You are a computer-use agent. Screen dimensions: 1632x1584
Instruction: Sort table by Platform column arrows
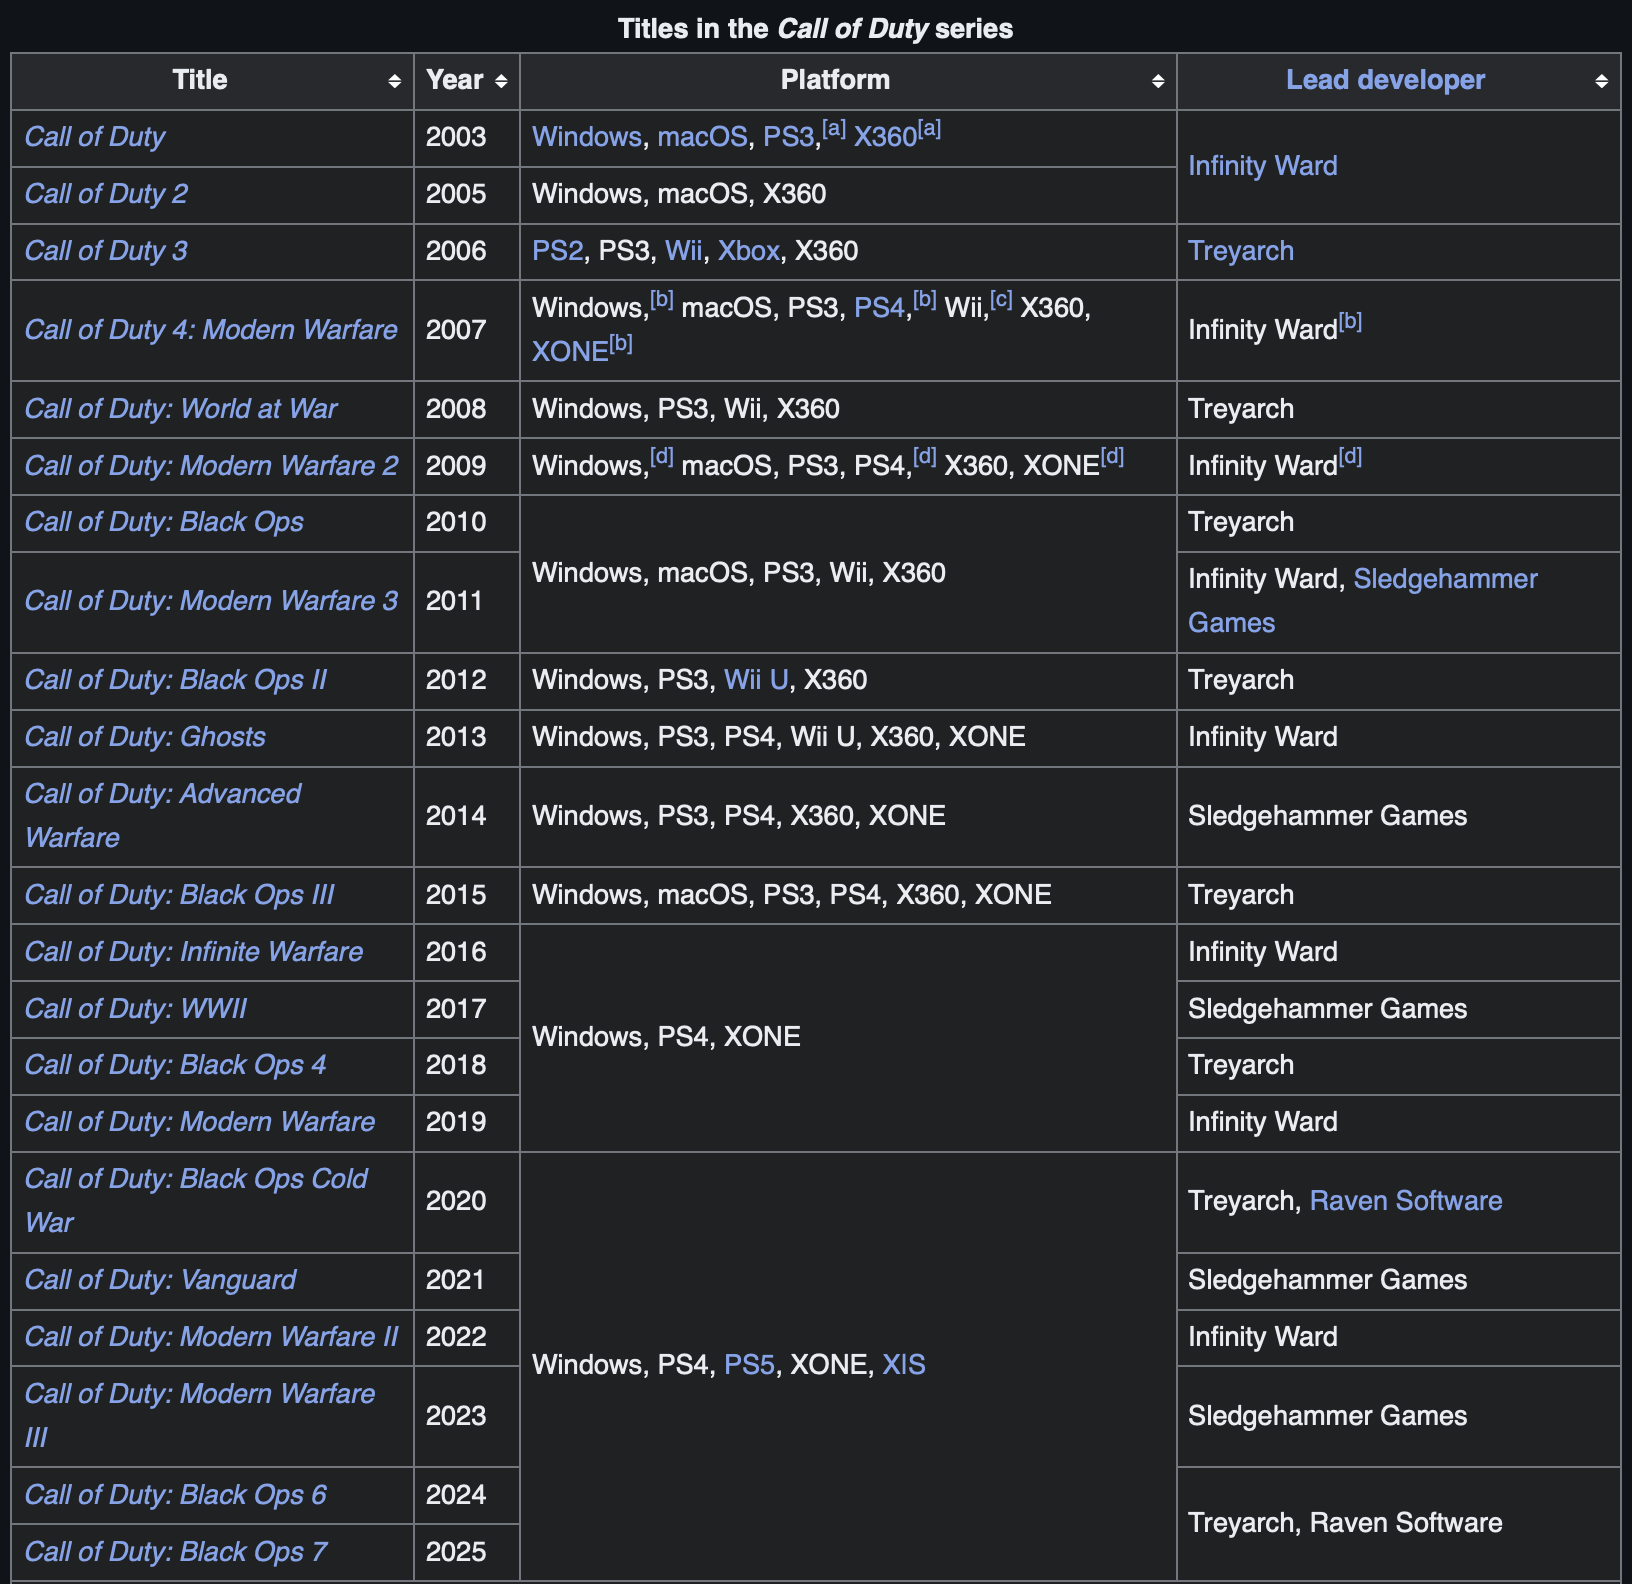pos(1158,81)
